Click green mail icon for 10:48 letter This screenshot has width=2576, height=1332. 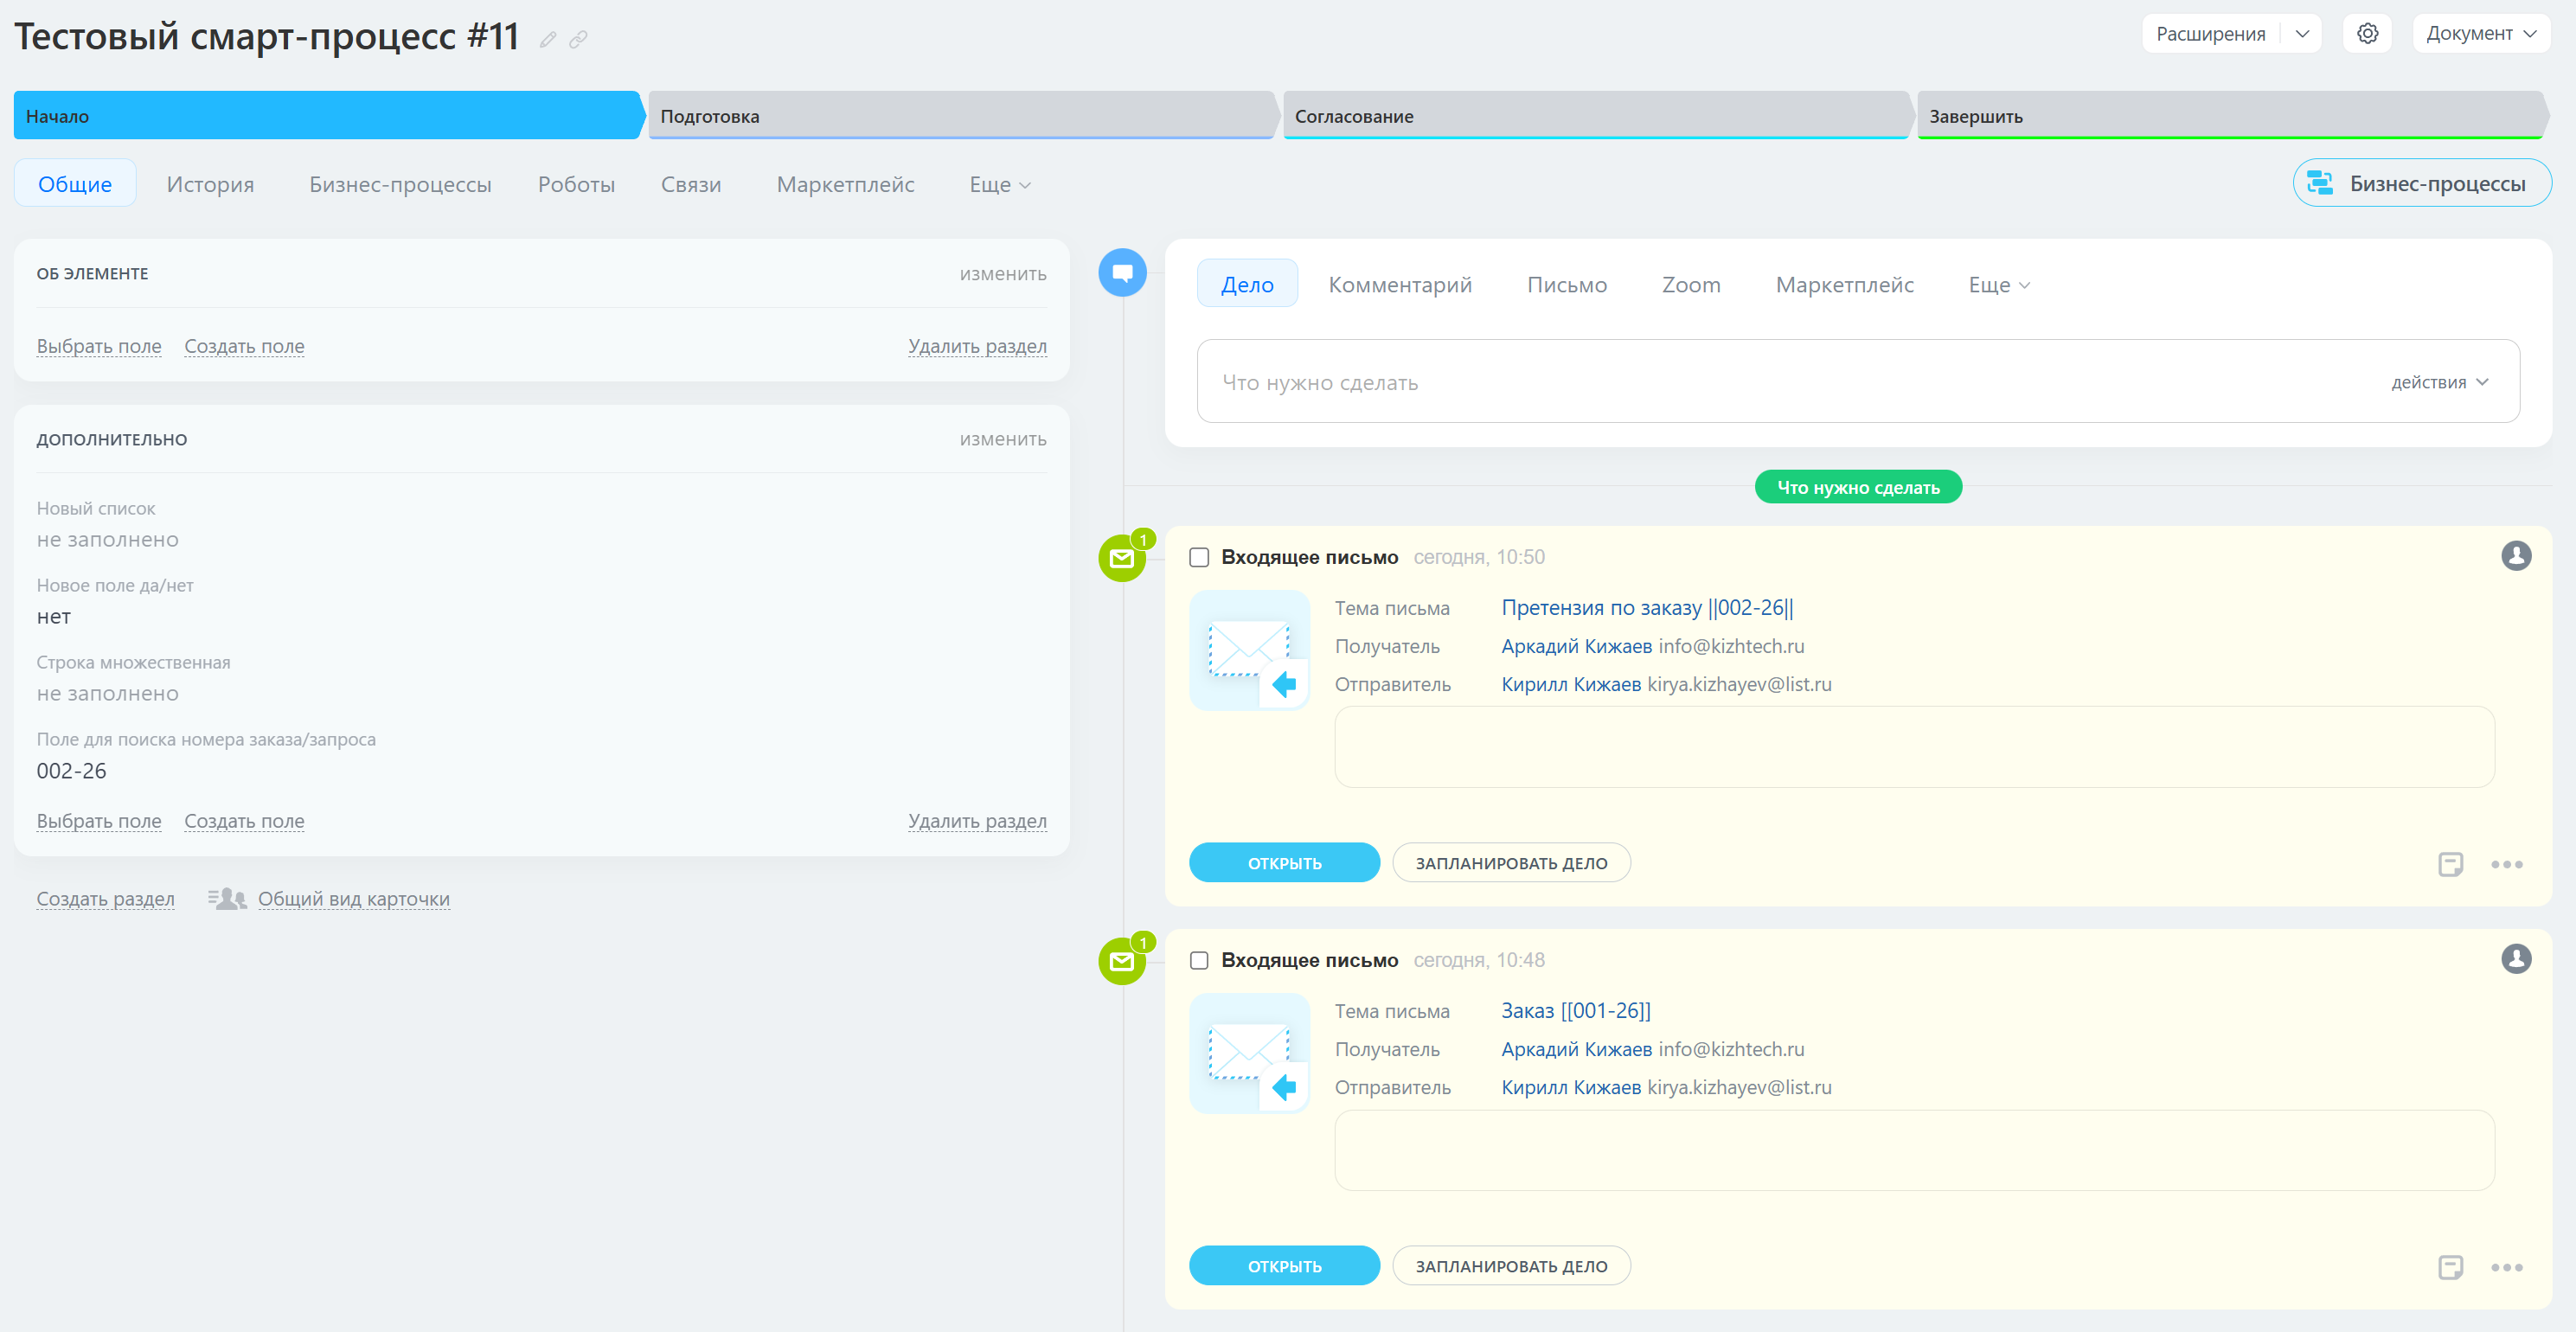coord(1122,962)
